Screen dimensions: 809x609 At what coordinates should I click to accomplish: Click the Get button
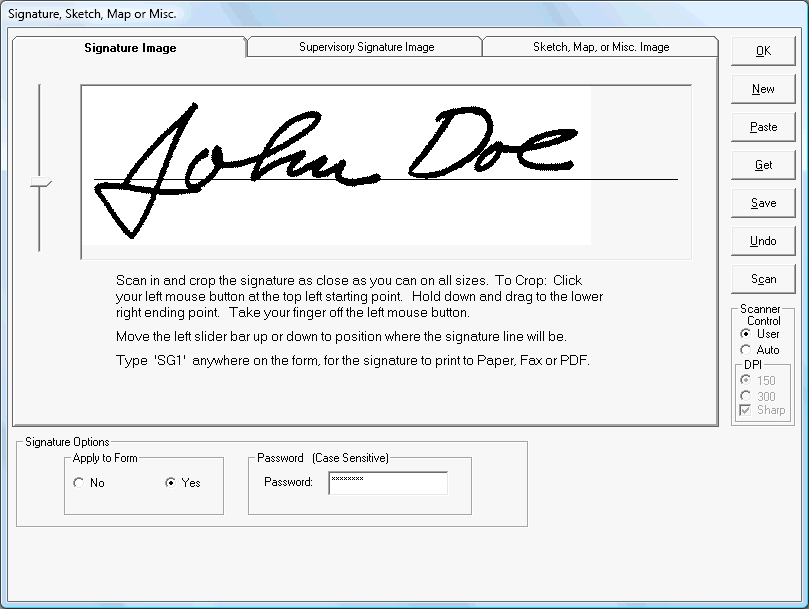763,165
